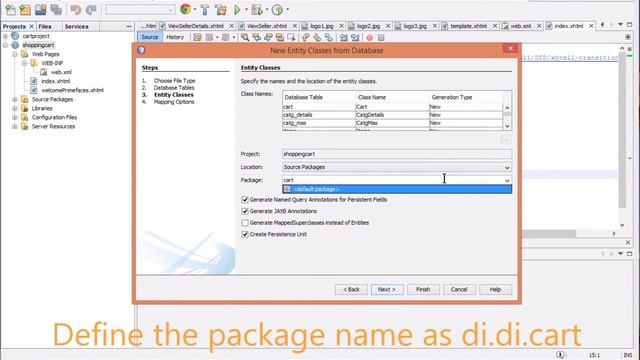Click the Open Project toolbar icon

click(40, 9)
